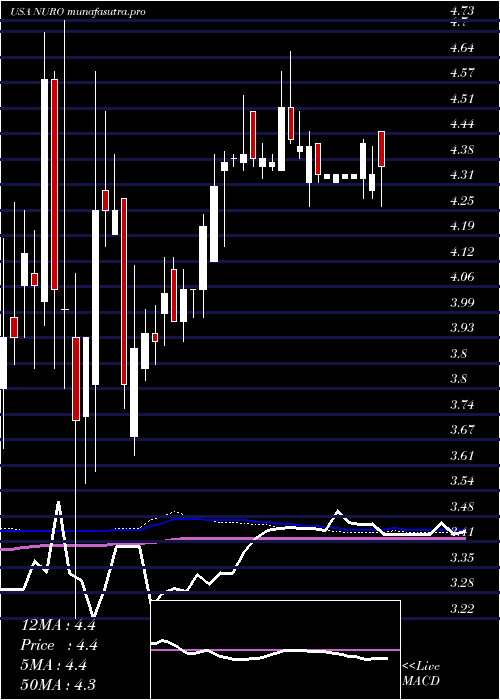Click the 'USA NURO munafasutra.pro' chart title
The image size is (500, 700).
(x=78, y=12)
